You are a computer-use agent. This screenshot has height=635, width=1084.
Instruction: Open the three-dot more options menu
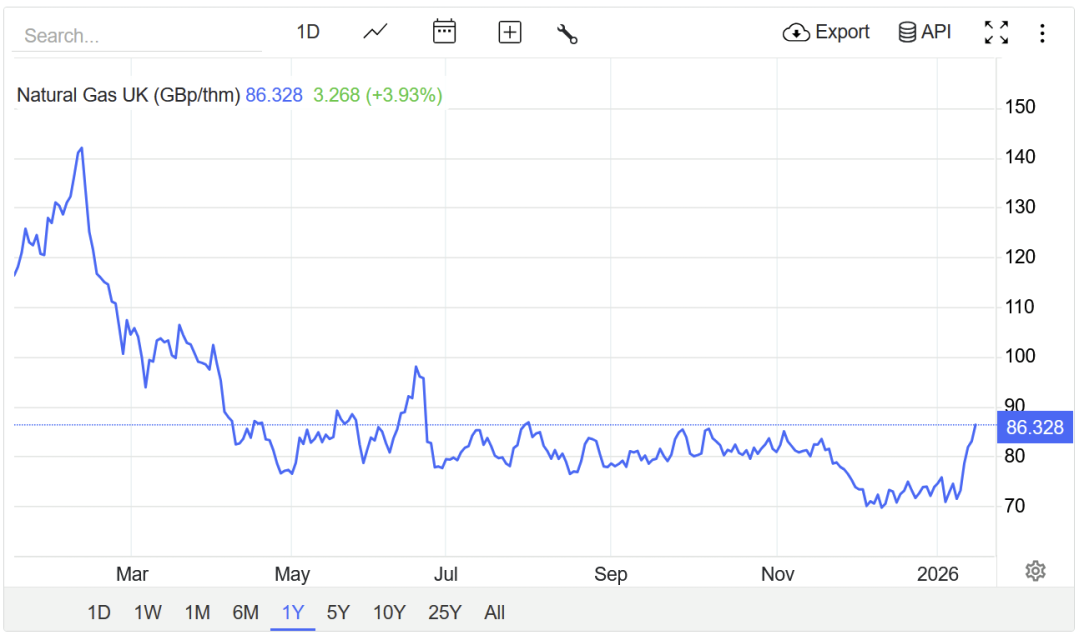tap(1042, 33)
